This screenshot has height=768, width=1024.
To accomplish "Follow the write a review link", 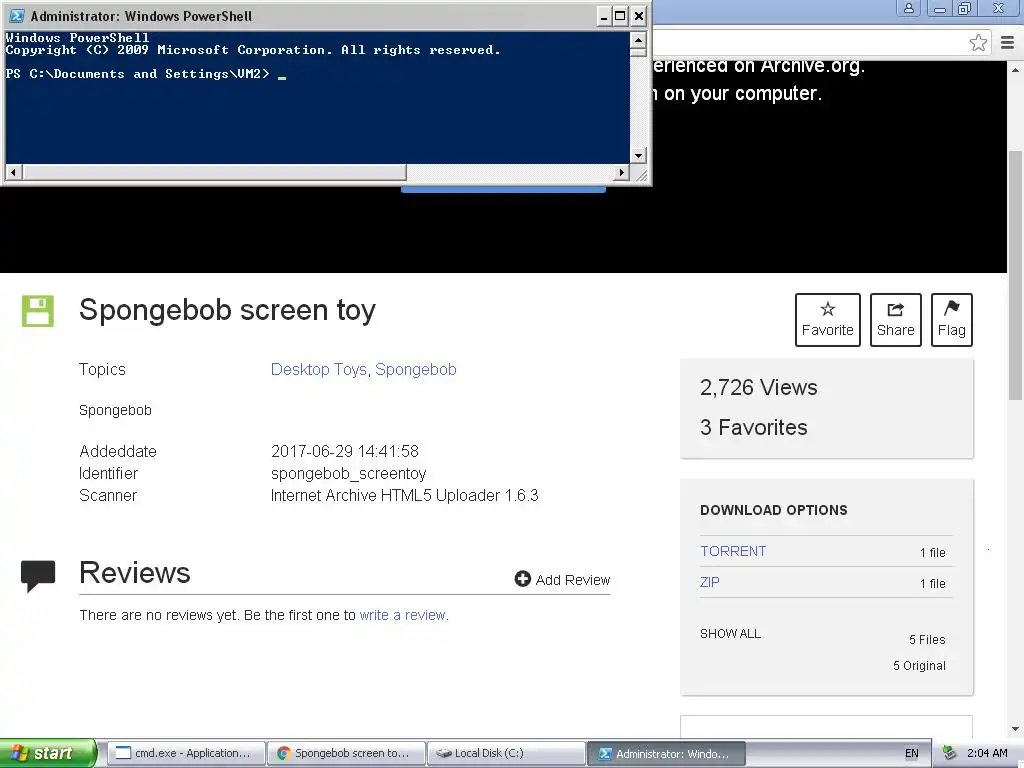I will click(x=403, y=615).
